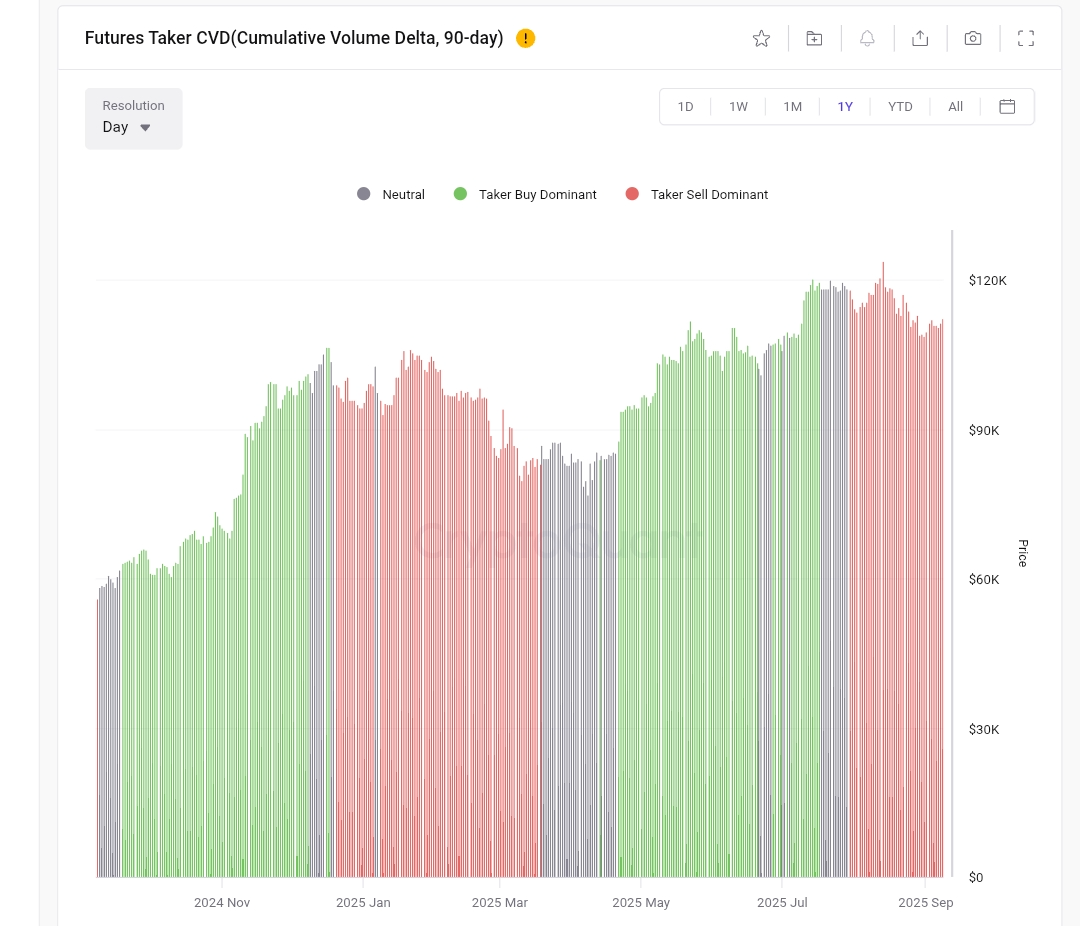Select the All time range tab
The height and width of the screenshot is (926, 1080).
point(955,106)
